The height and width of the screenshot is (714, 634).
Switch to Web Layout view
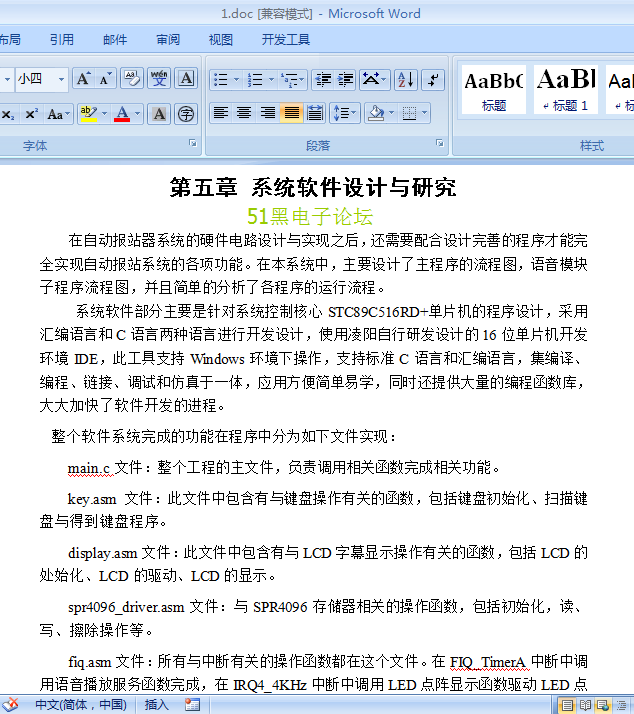point(603,705)
